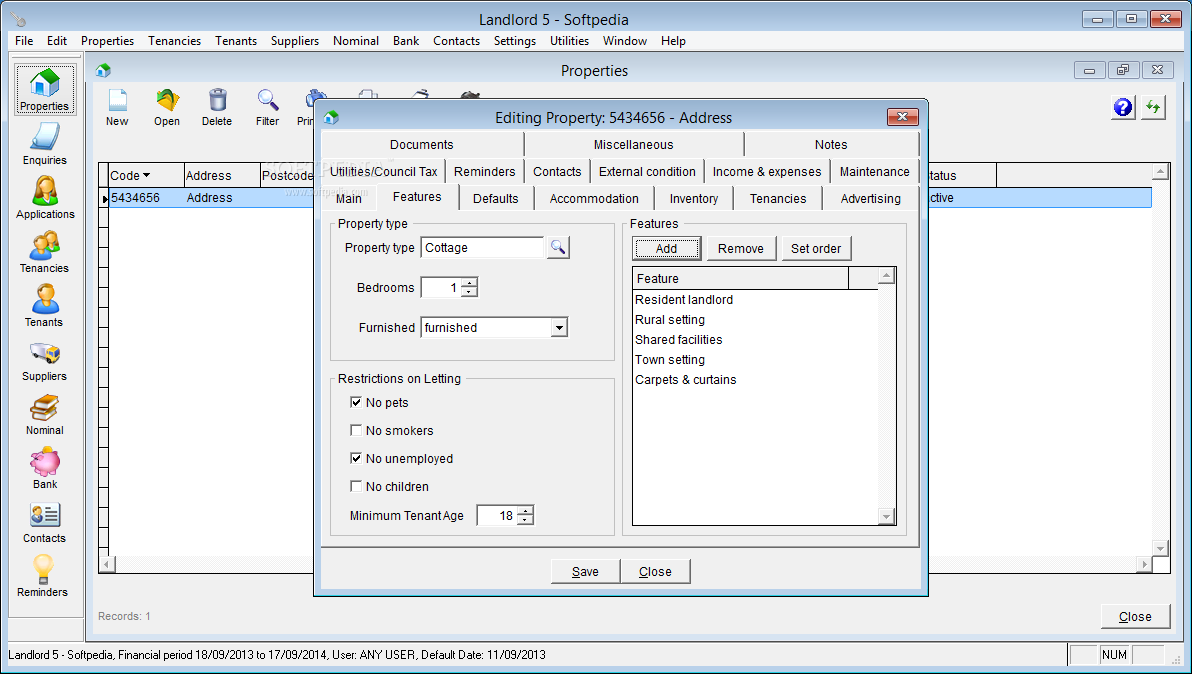The image size is (1192, 674).
Task: Open the Tenancies menu
Action: (175, 41)
